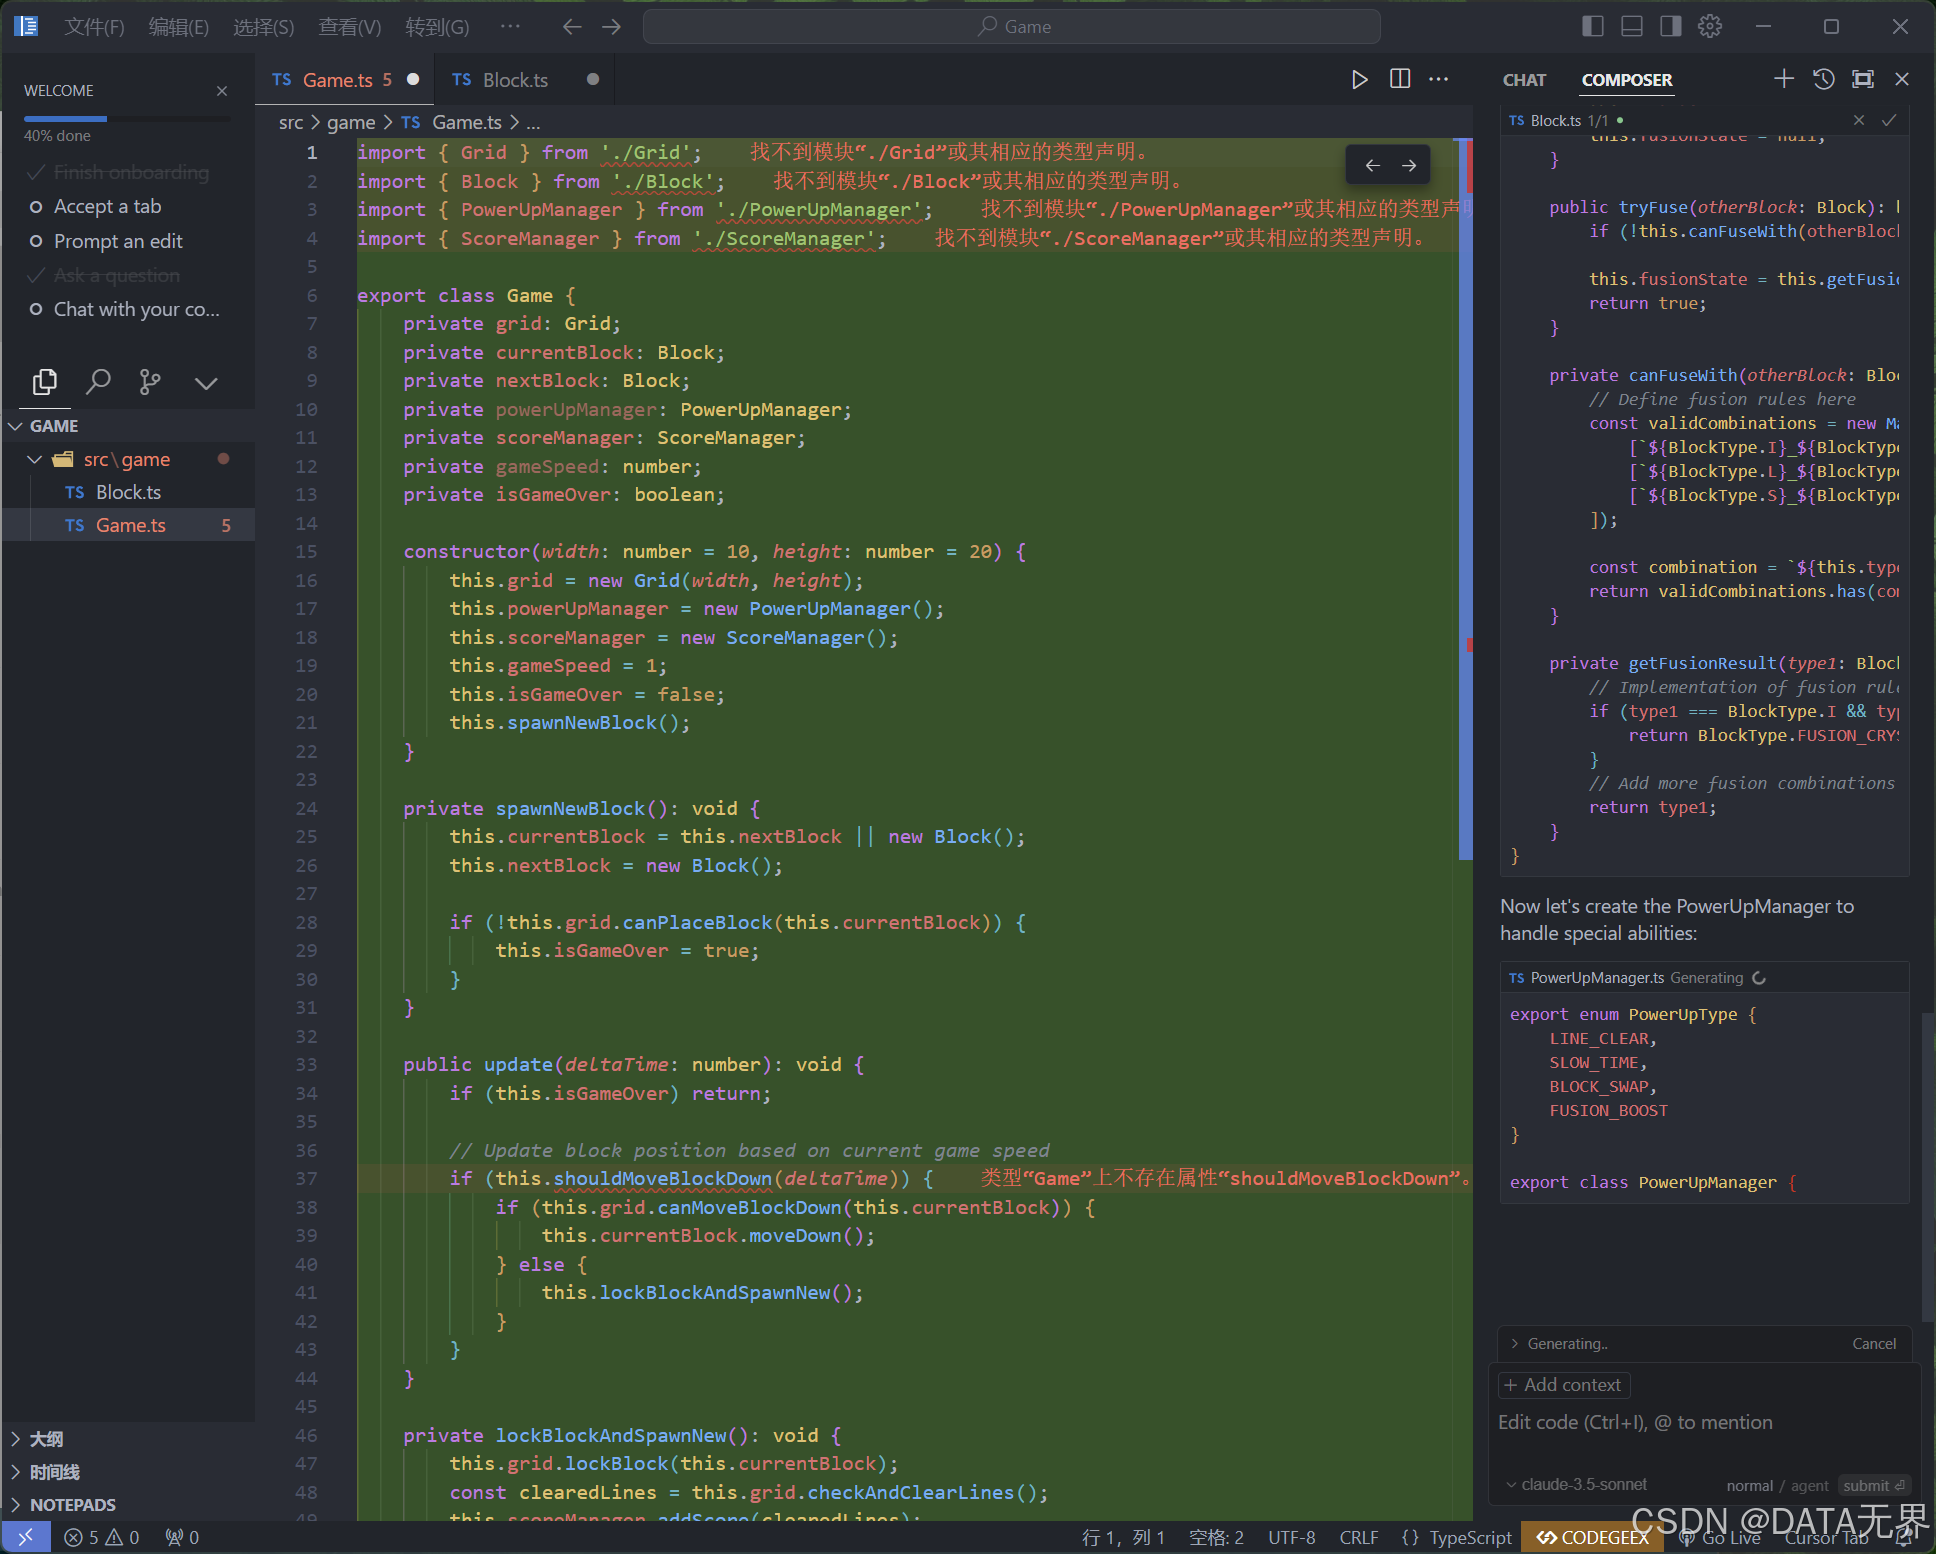Viewport: 1936px width, 1554px height.
Task: Focus the Edit code input field
Action: tap(1704, 1423)
